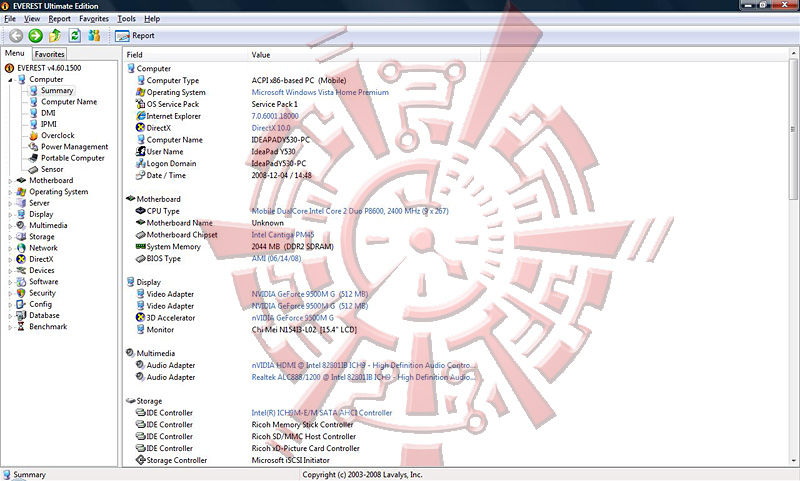800x481 pixels.
Task: Click the Value column header
Action: [x=364, y=55]
